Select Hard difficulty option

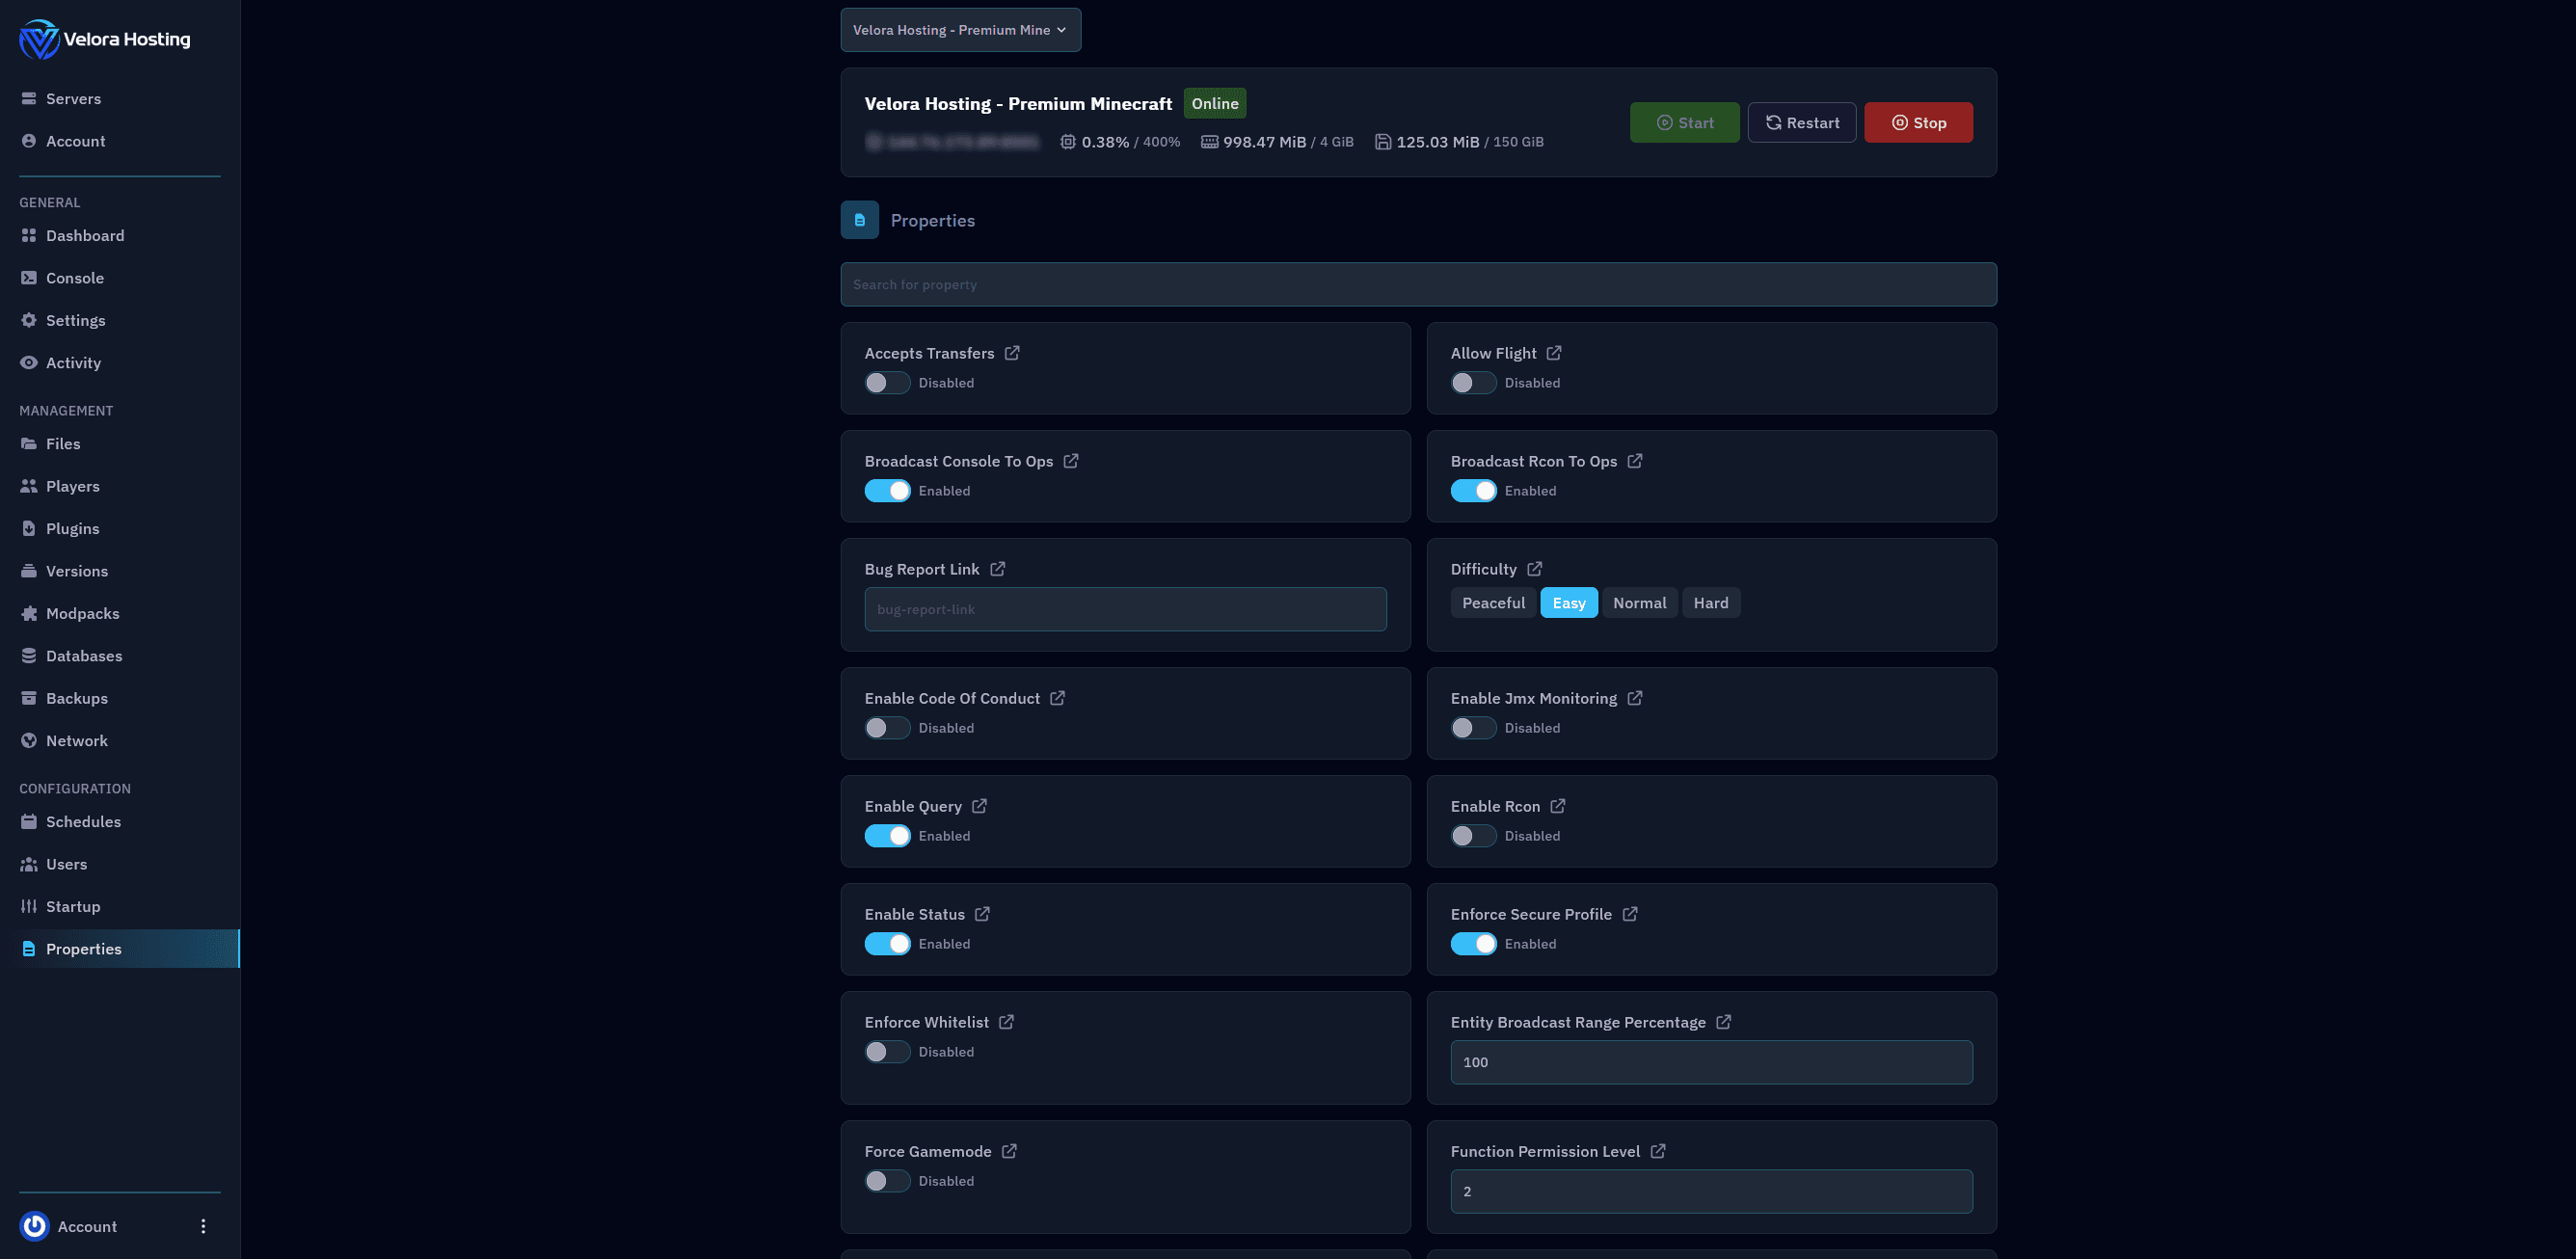[x=1710, y=603]
